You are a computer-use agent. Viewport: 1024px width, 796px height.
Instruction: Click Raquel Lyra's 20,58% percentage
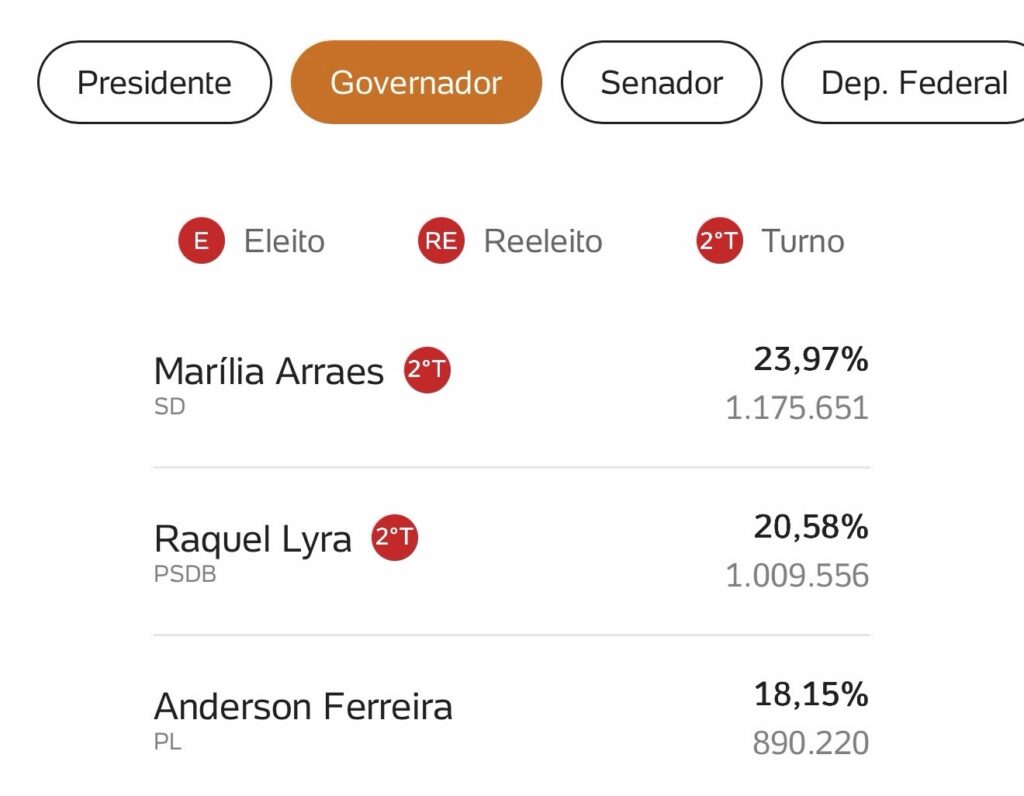point(810,527)
